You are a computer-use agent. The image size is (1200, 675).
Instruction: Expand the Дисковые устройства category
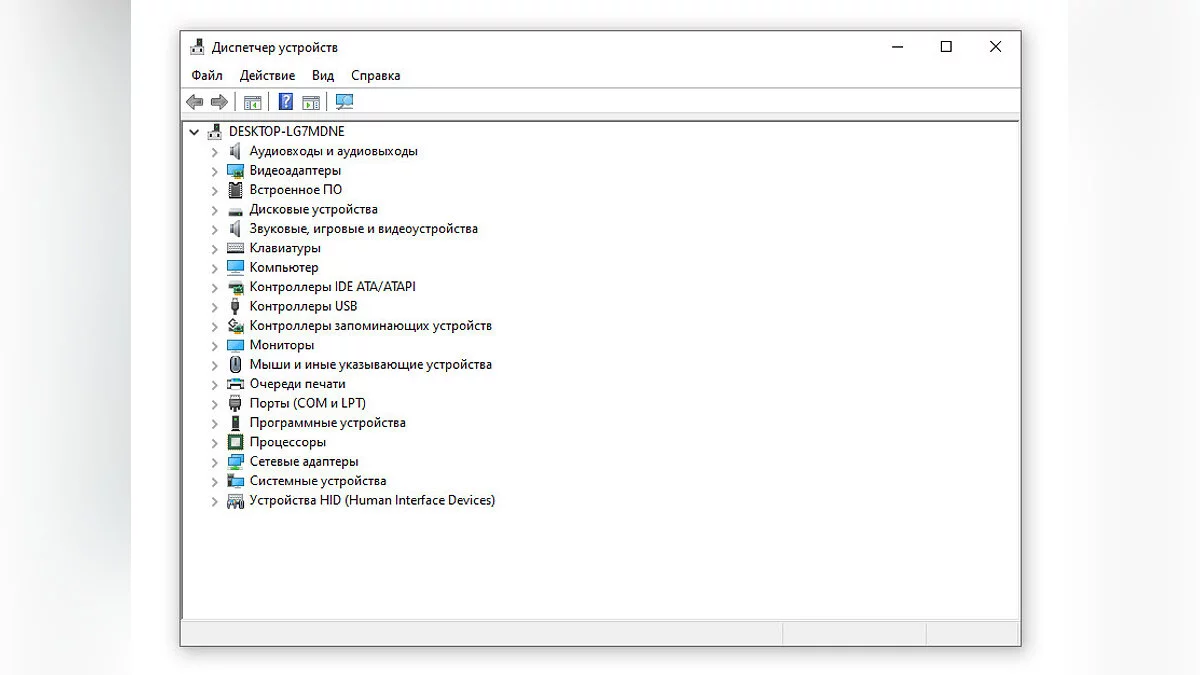point(214,210)
